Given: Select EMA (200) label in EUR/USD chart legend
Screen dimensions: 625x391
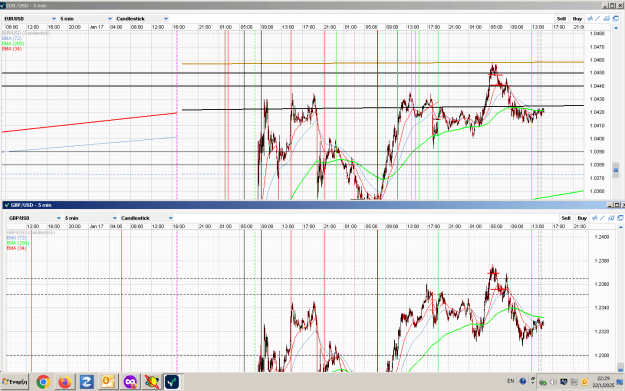Looking at the screenshot, I should [x=13, y=43].
